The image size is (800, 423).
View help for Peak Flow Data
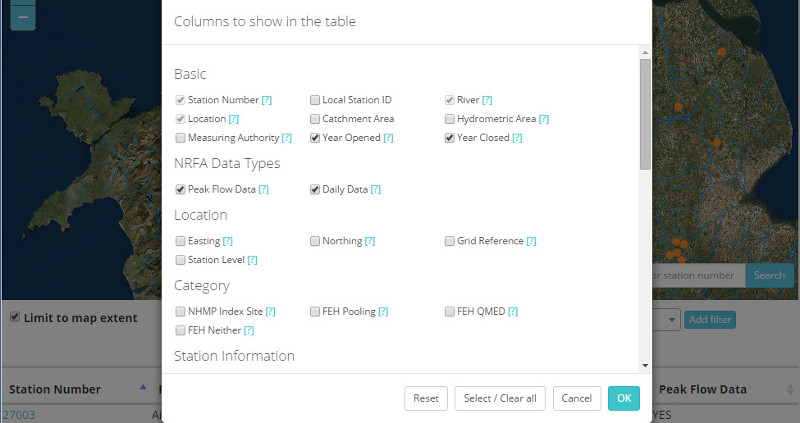click(263, 189)
